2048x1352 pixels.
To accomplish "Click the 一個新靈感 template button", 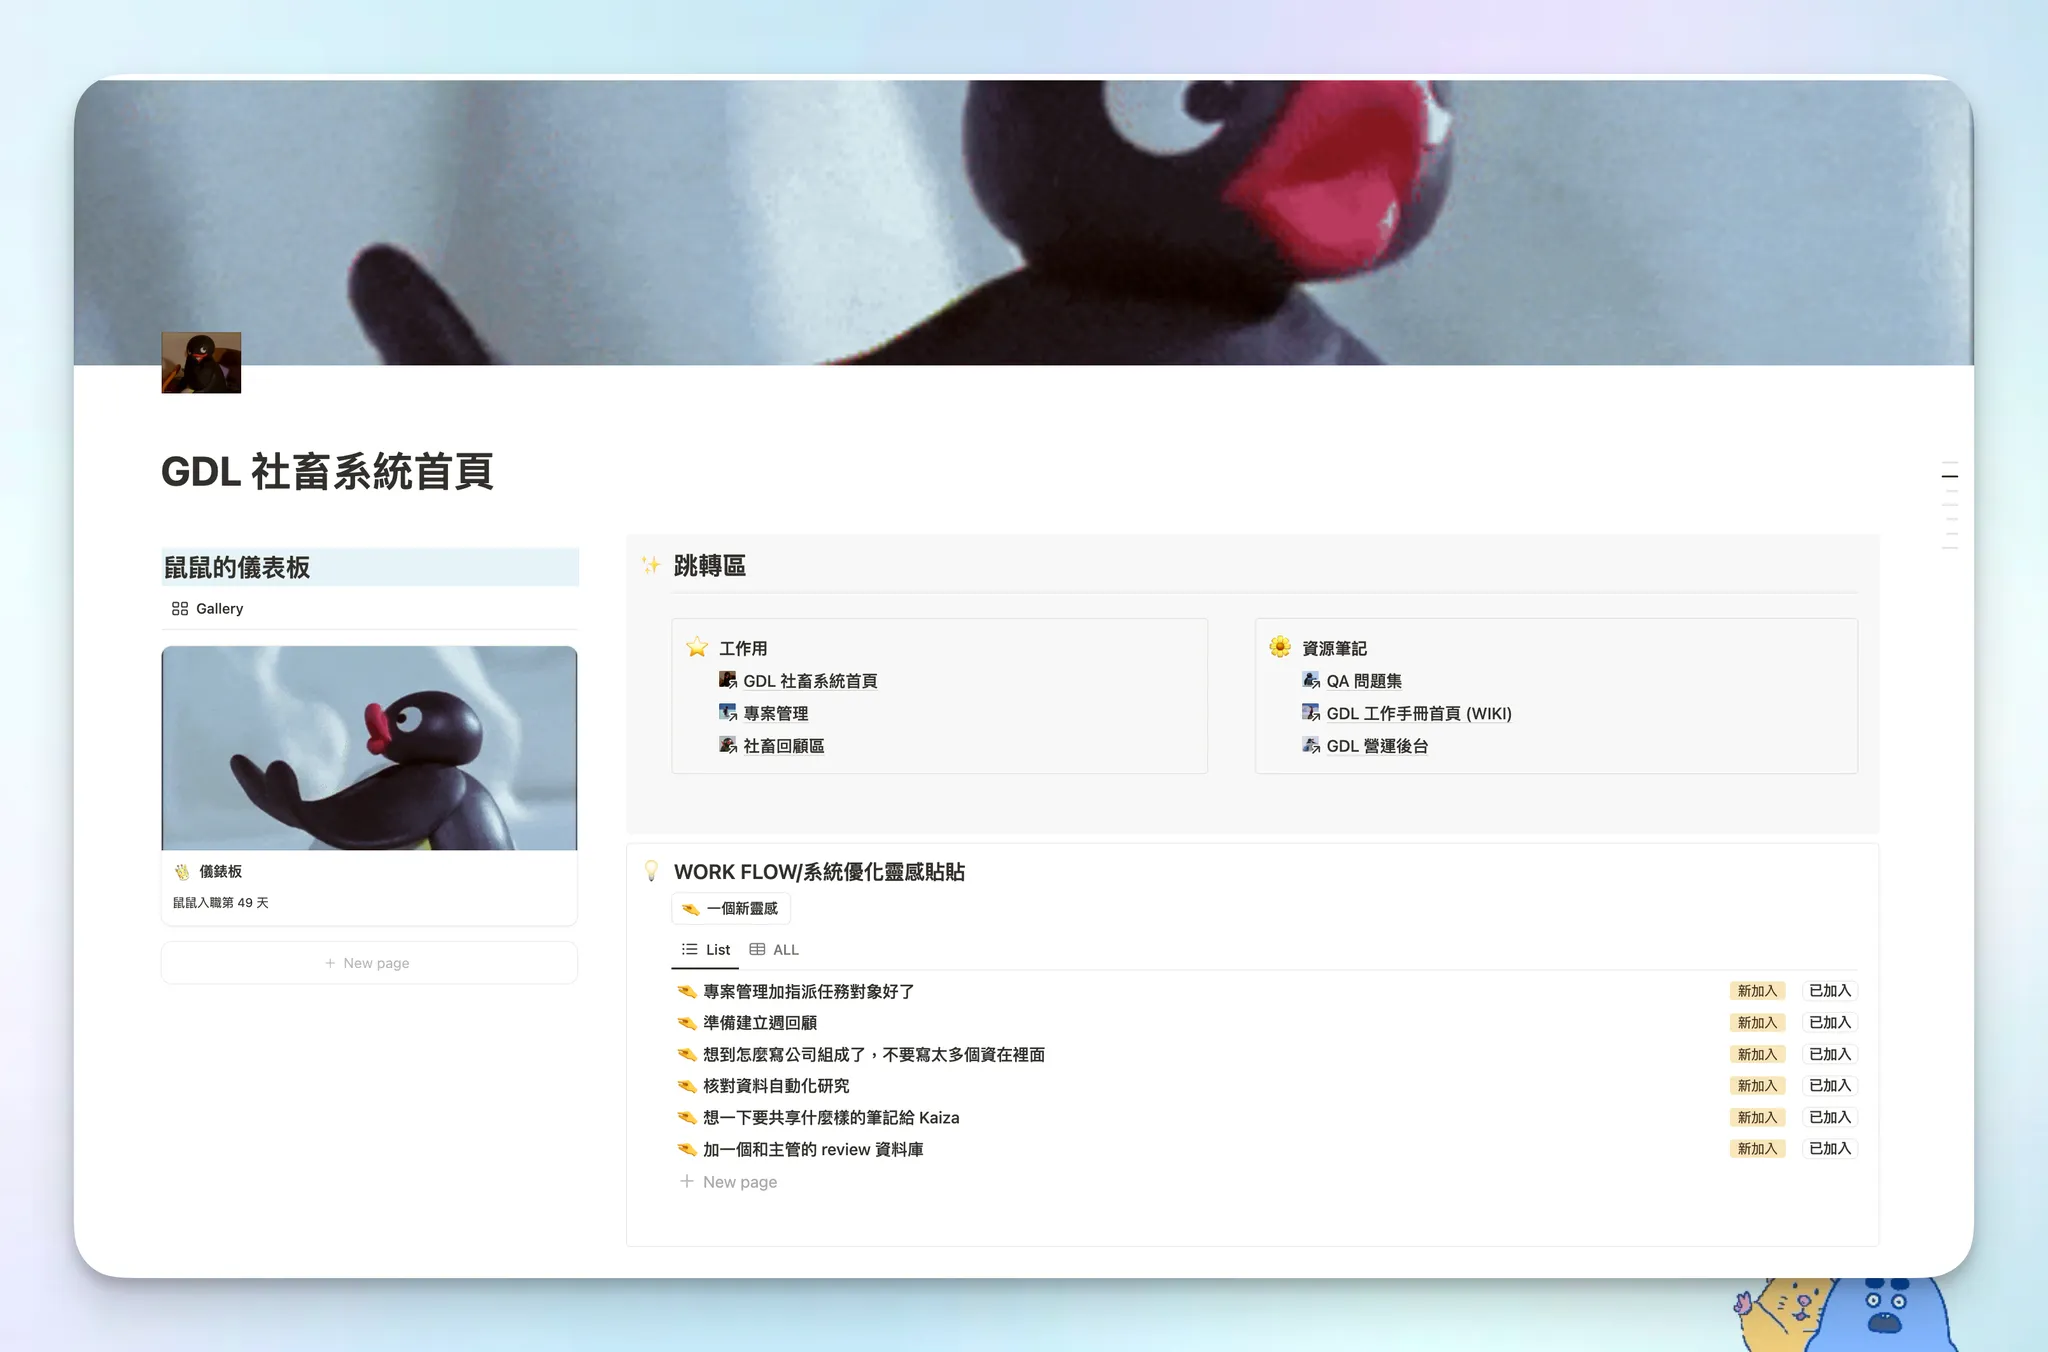I will pyautogui.click(x=731, y=908).
